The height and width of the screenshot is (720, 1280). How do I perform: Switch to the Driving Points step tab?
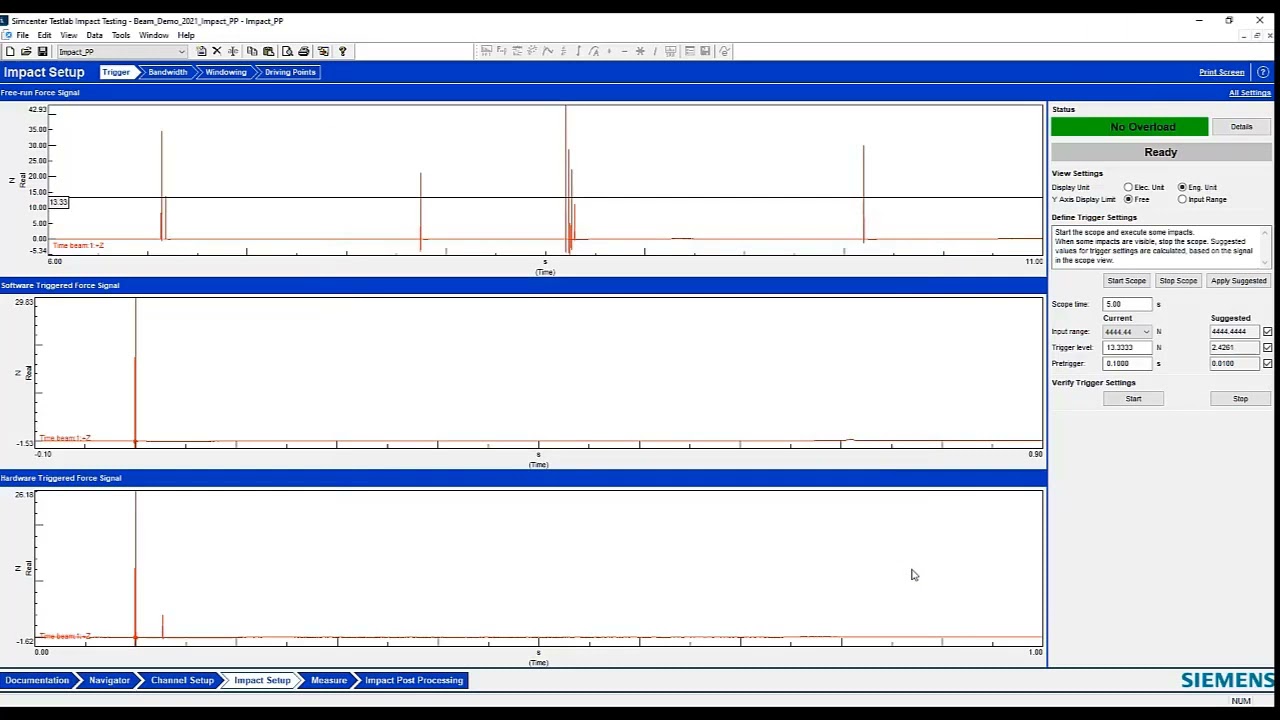tap(290, 72)
